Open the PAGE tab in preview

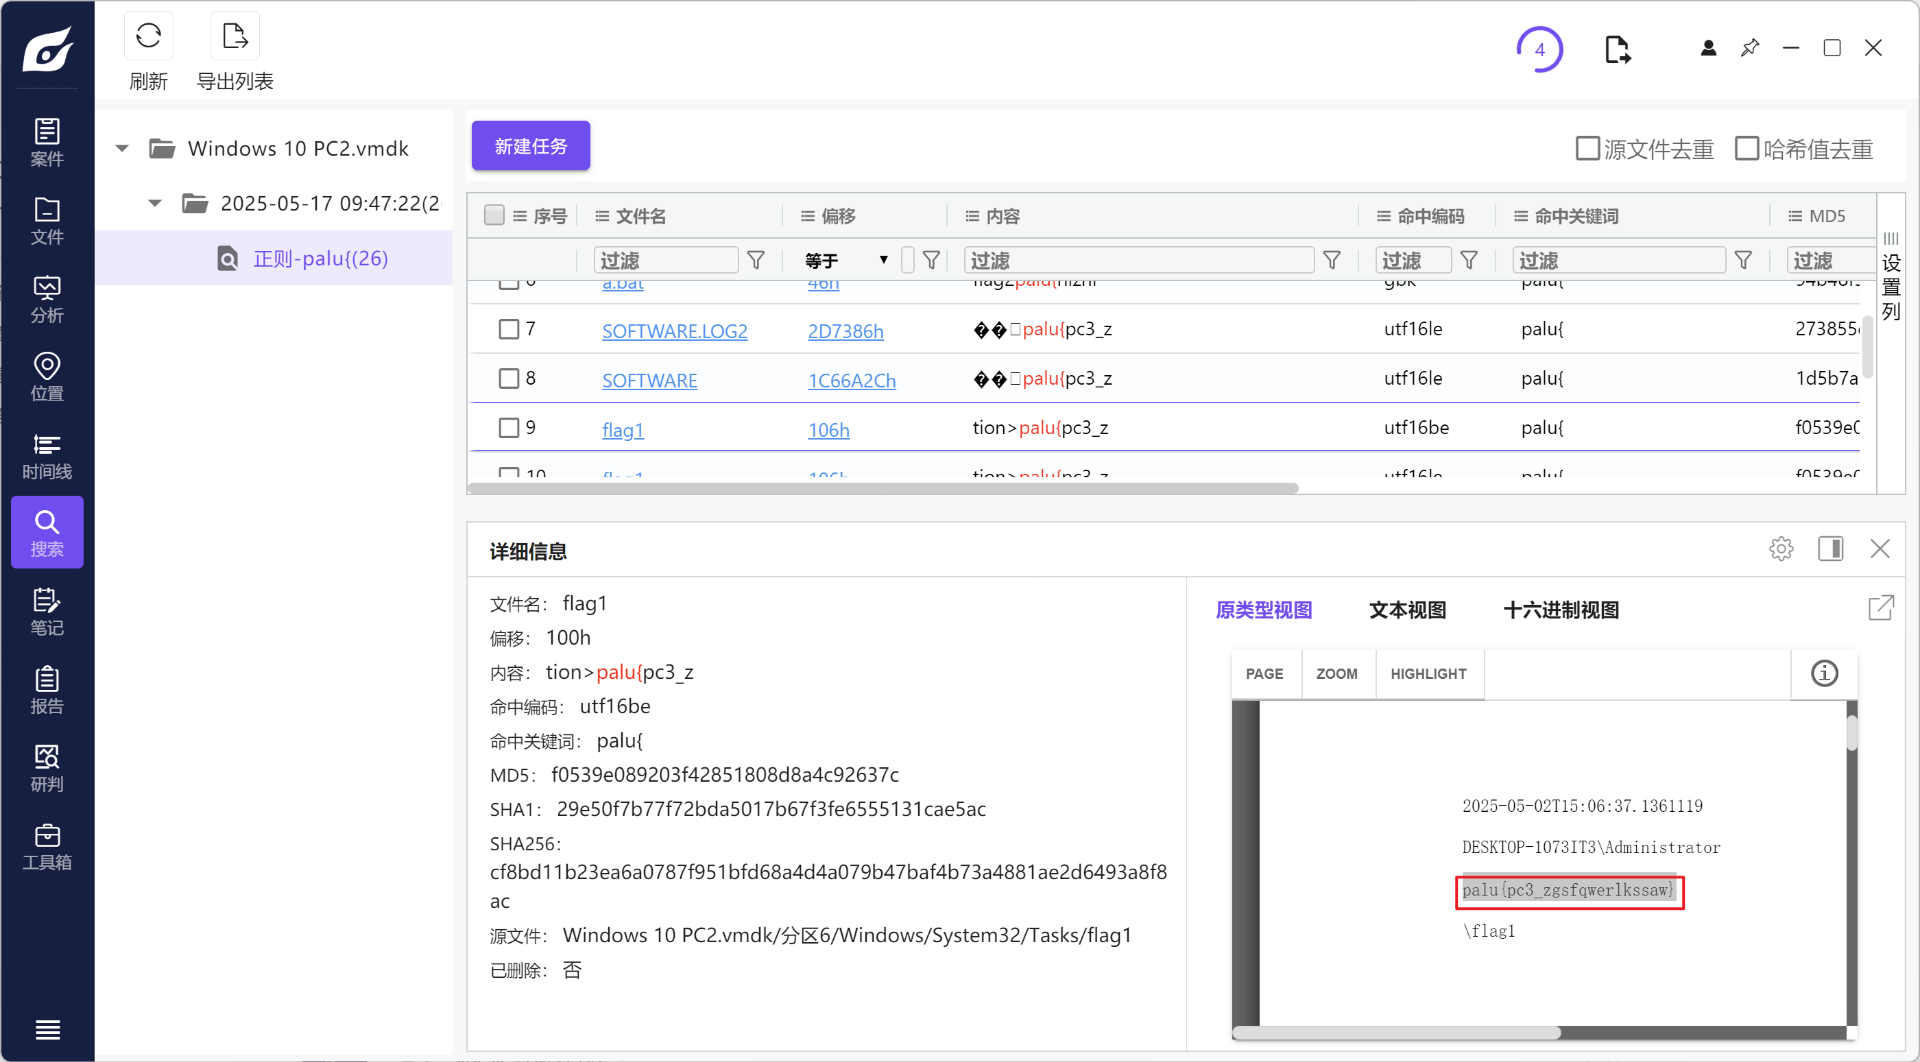click(1265, 674)
